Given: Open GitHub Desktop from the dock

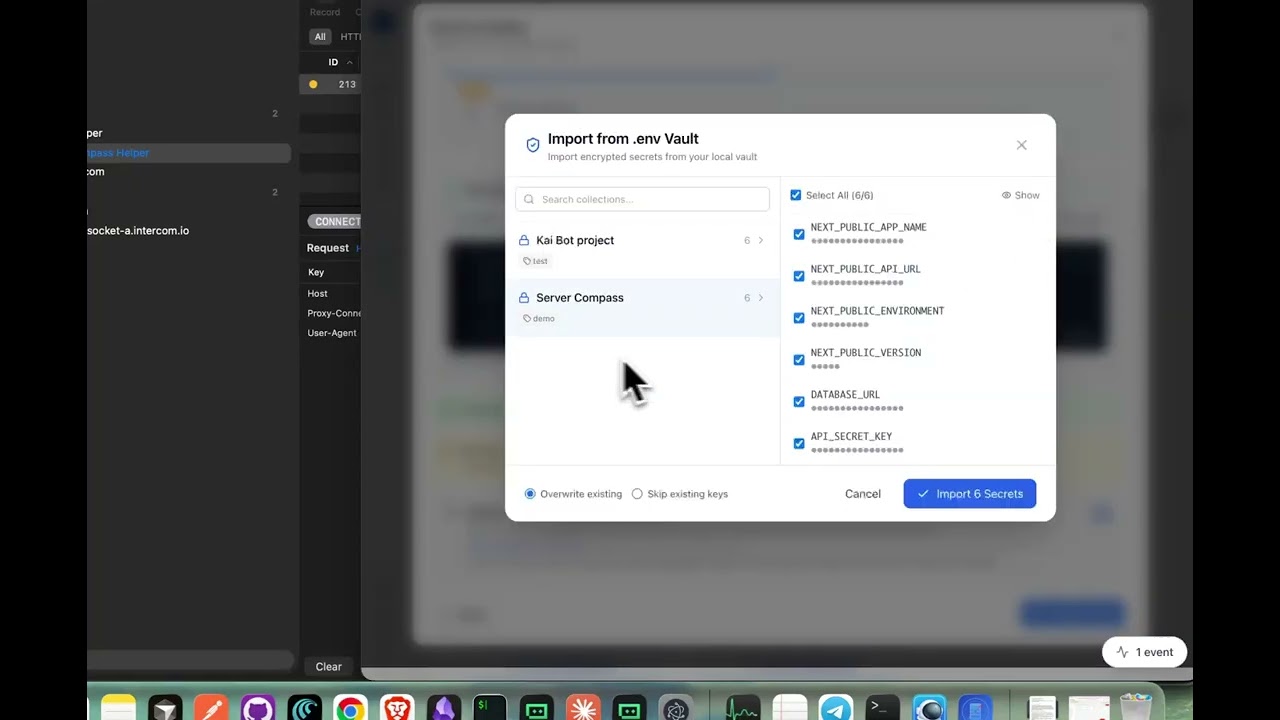Looking at the screenshot, I should pos(258,708).
